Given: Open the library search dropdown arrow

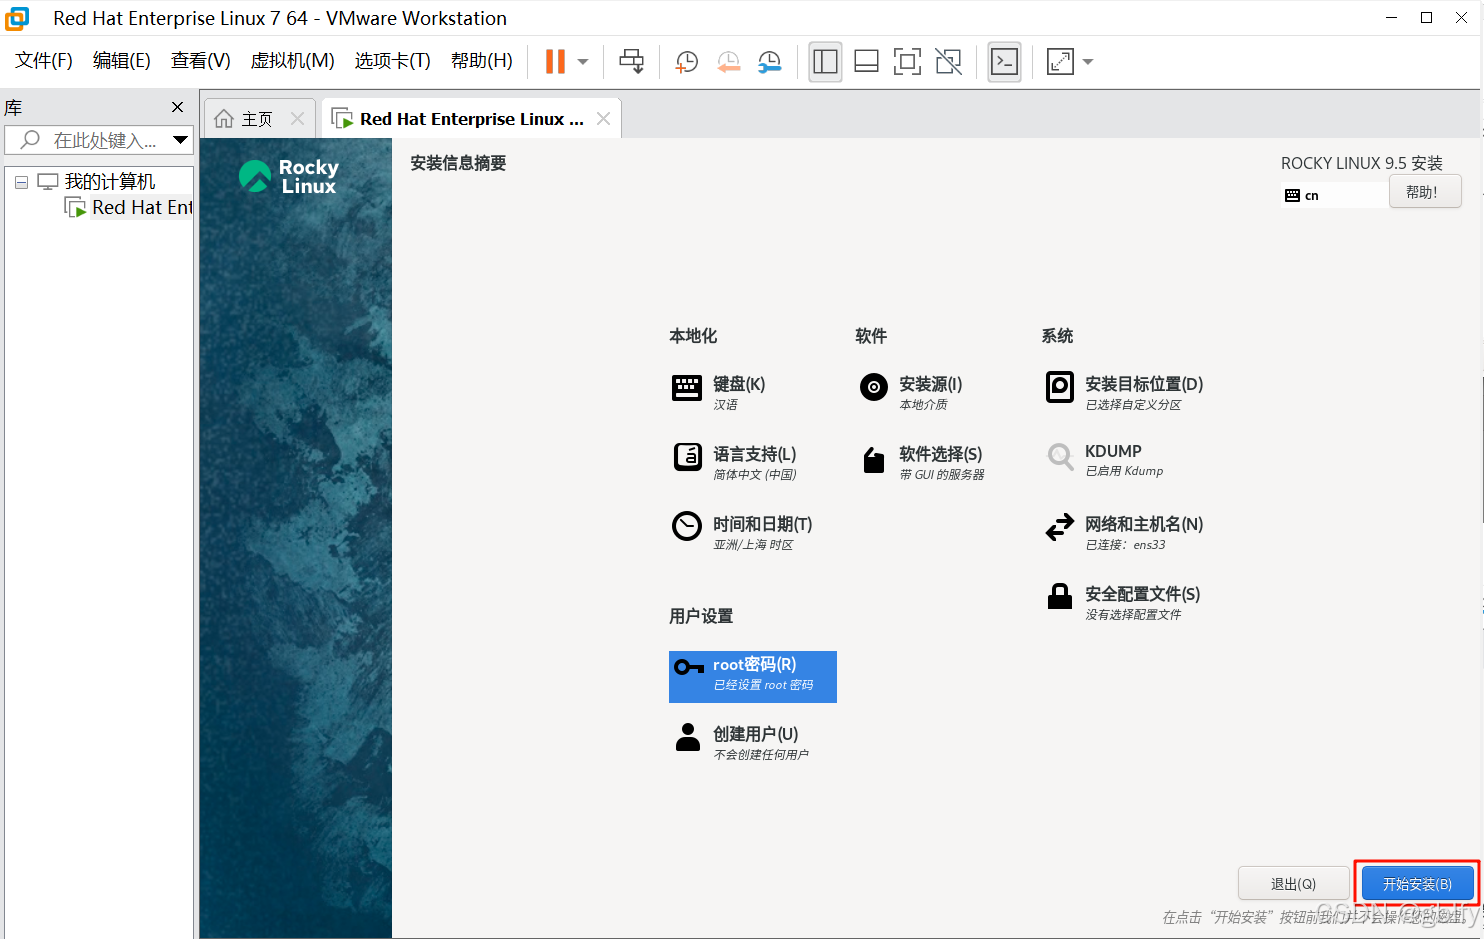Looking at the screenshot, I should coord(181,140).
